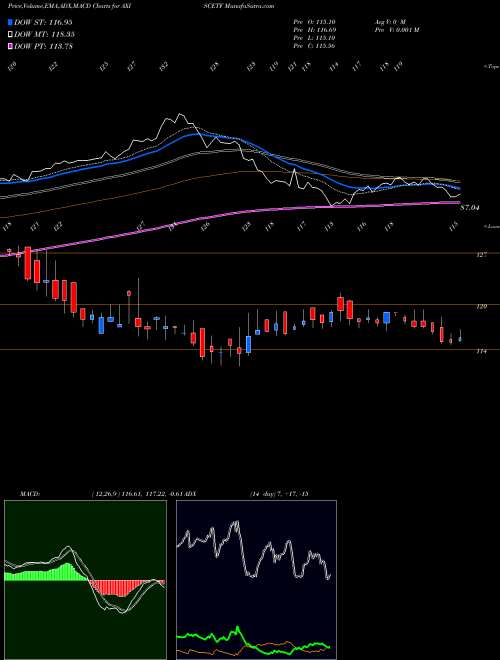Click the ADX '(14 day) 7, +17, -15' readout

point(279,493)
